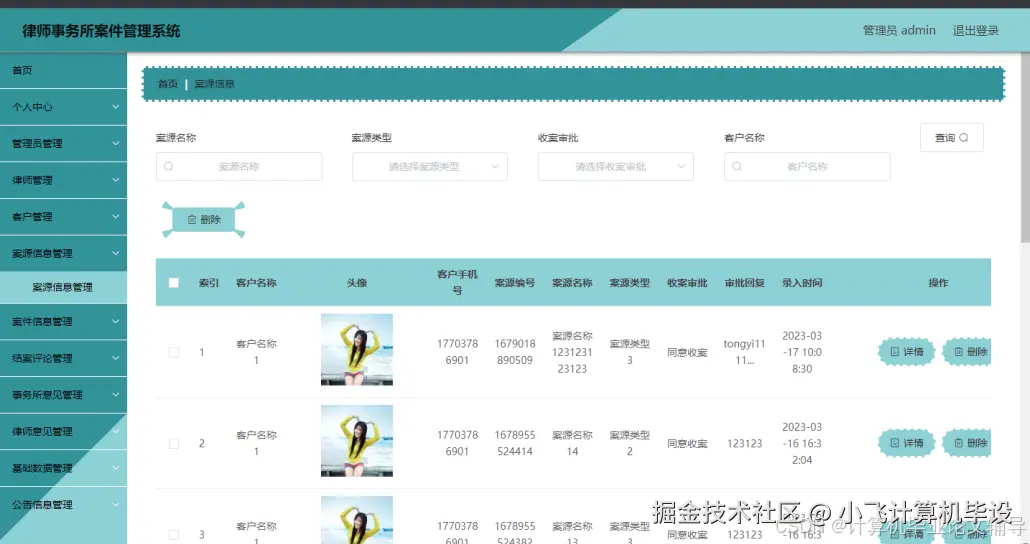Click 同意收案 in row 2

(x=687, y=443)
